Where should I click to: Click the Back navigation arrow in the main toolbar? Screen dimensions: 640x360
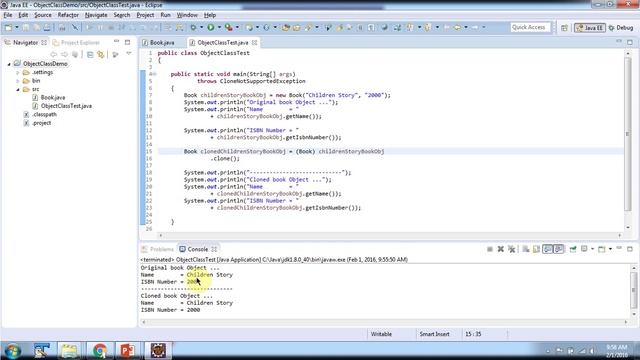point(458,27)
